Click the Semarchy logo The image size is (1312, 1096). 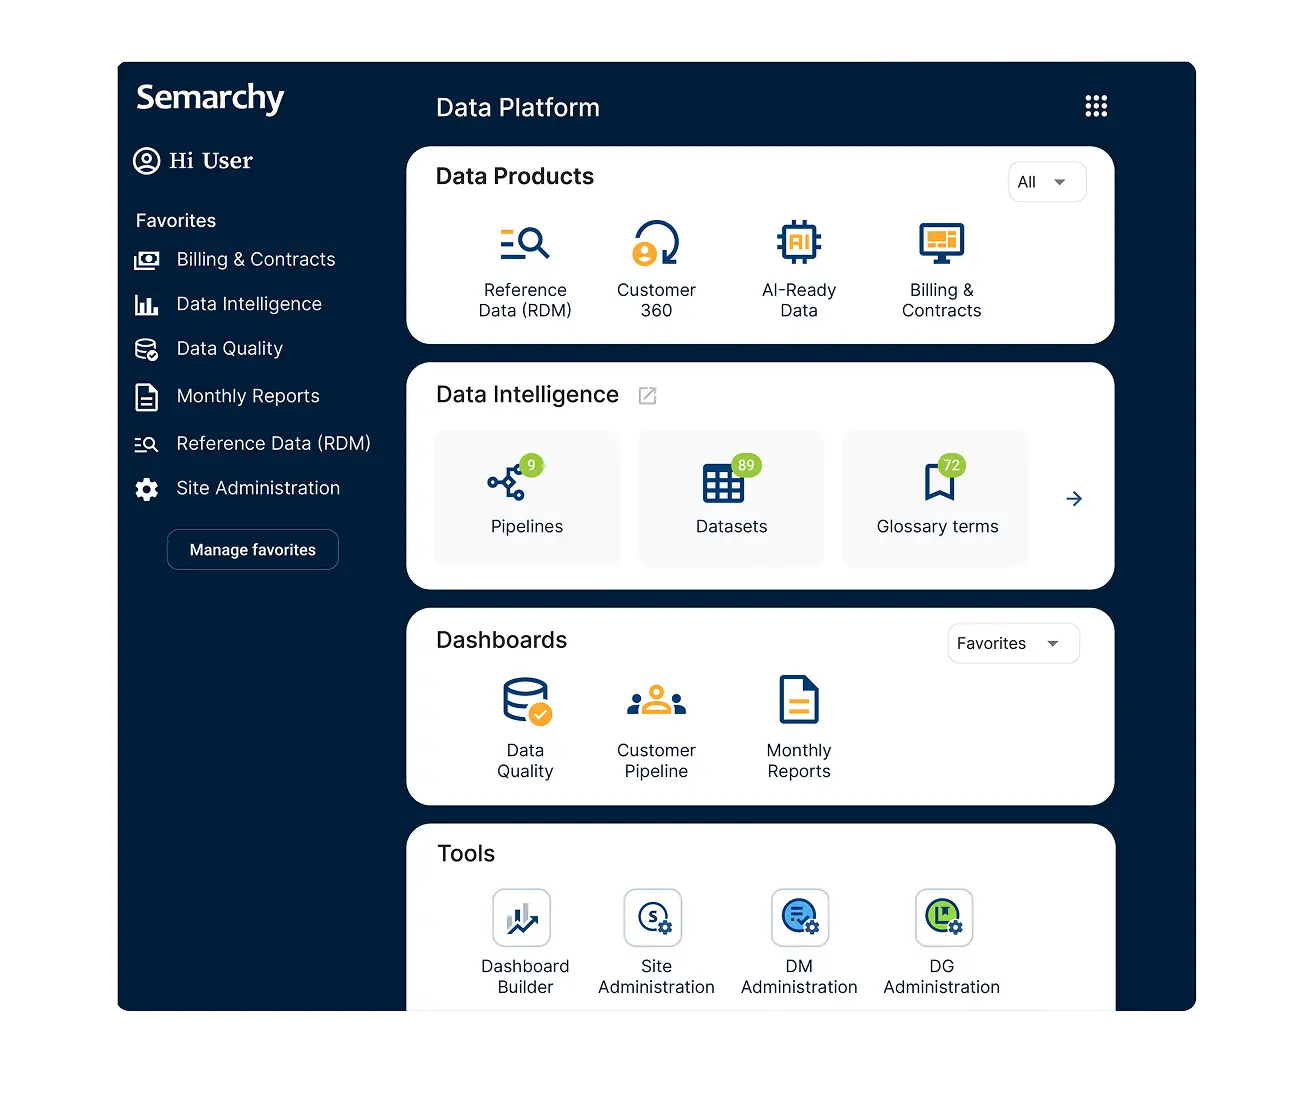210,98
